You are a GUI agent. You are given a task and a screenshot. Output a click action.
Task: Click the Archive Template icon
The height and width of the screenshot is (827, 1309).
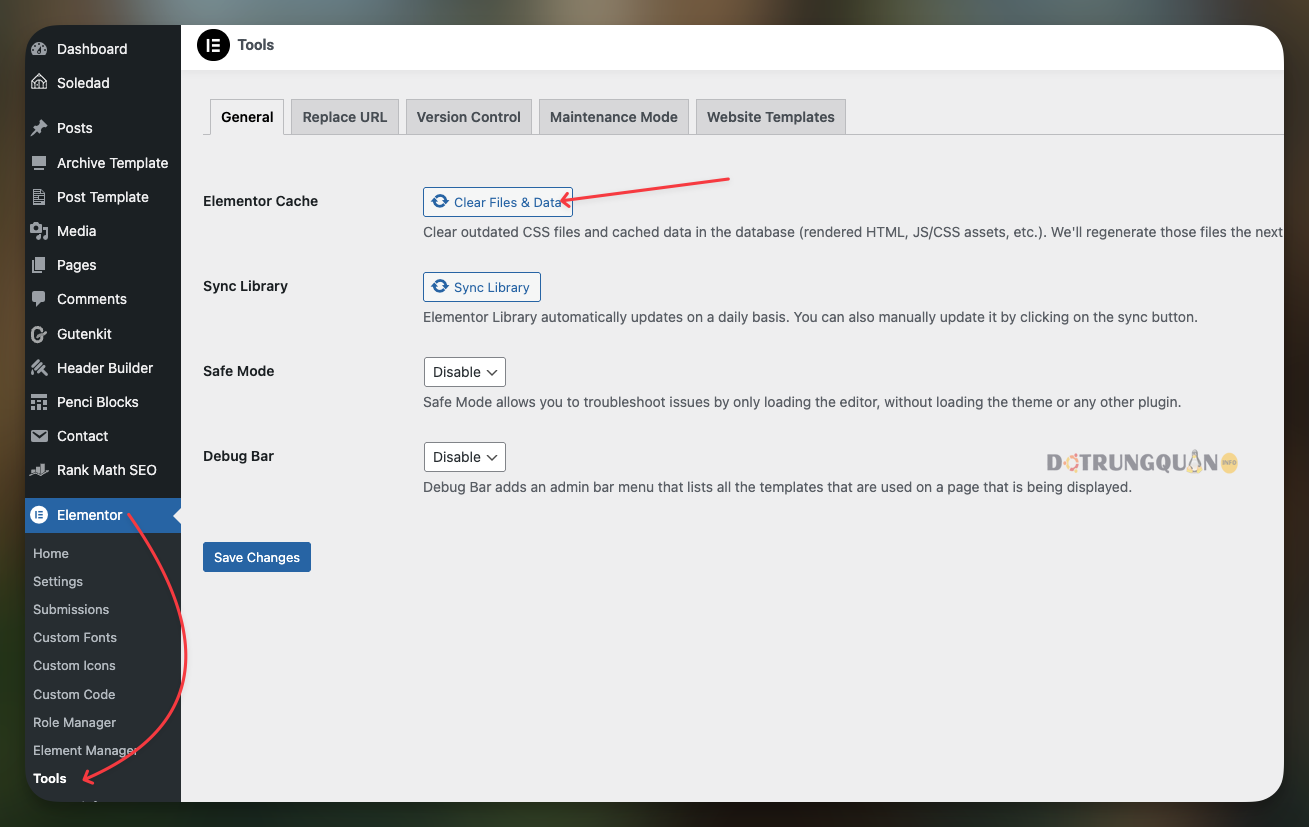pyautogui.click(x=39, y=163)
